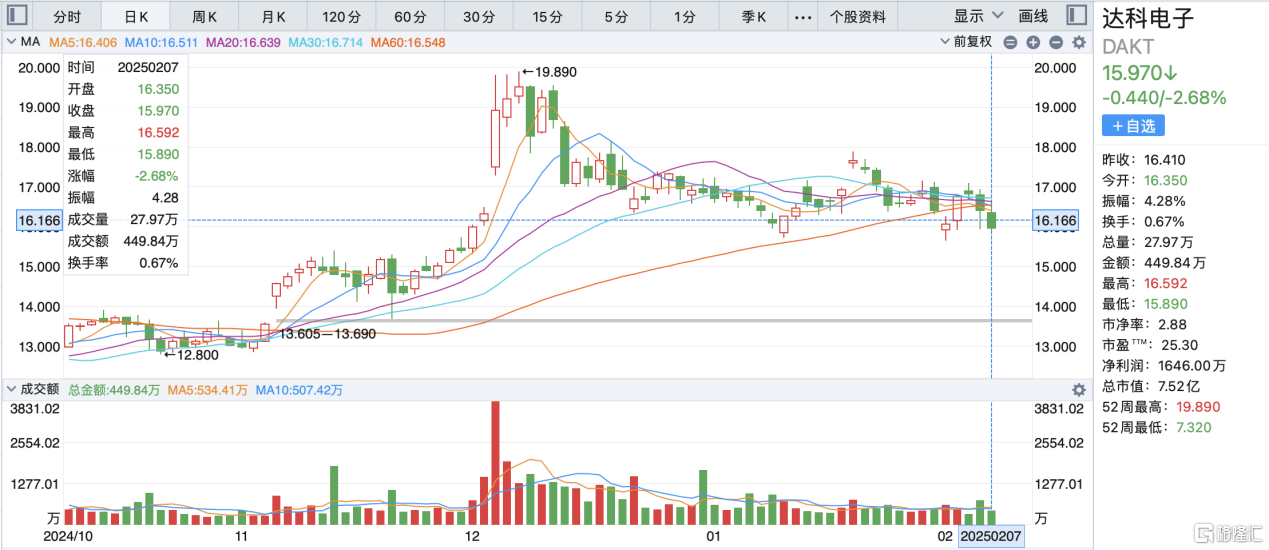1269x550 pixels.
Task: Click the 达科电子 stock name
Action: (x=1148, y=19)
